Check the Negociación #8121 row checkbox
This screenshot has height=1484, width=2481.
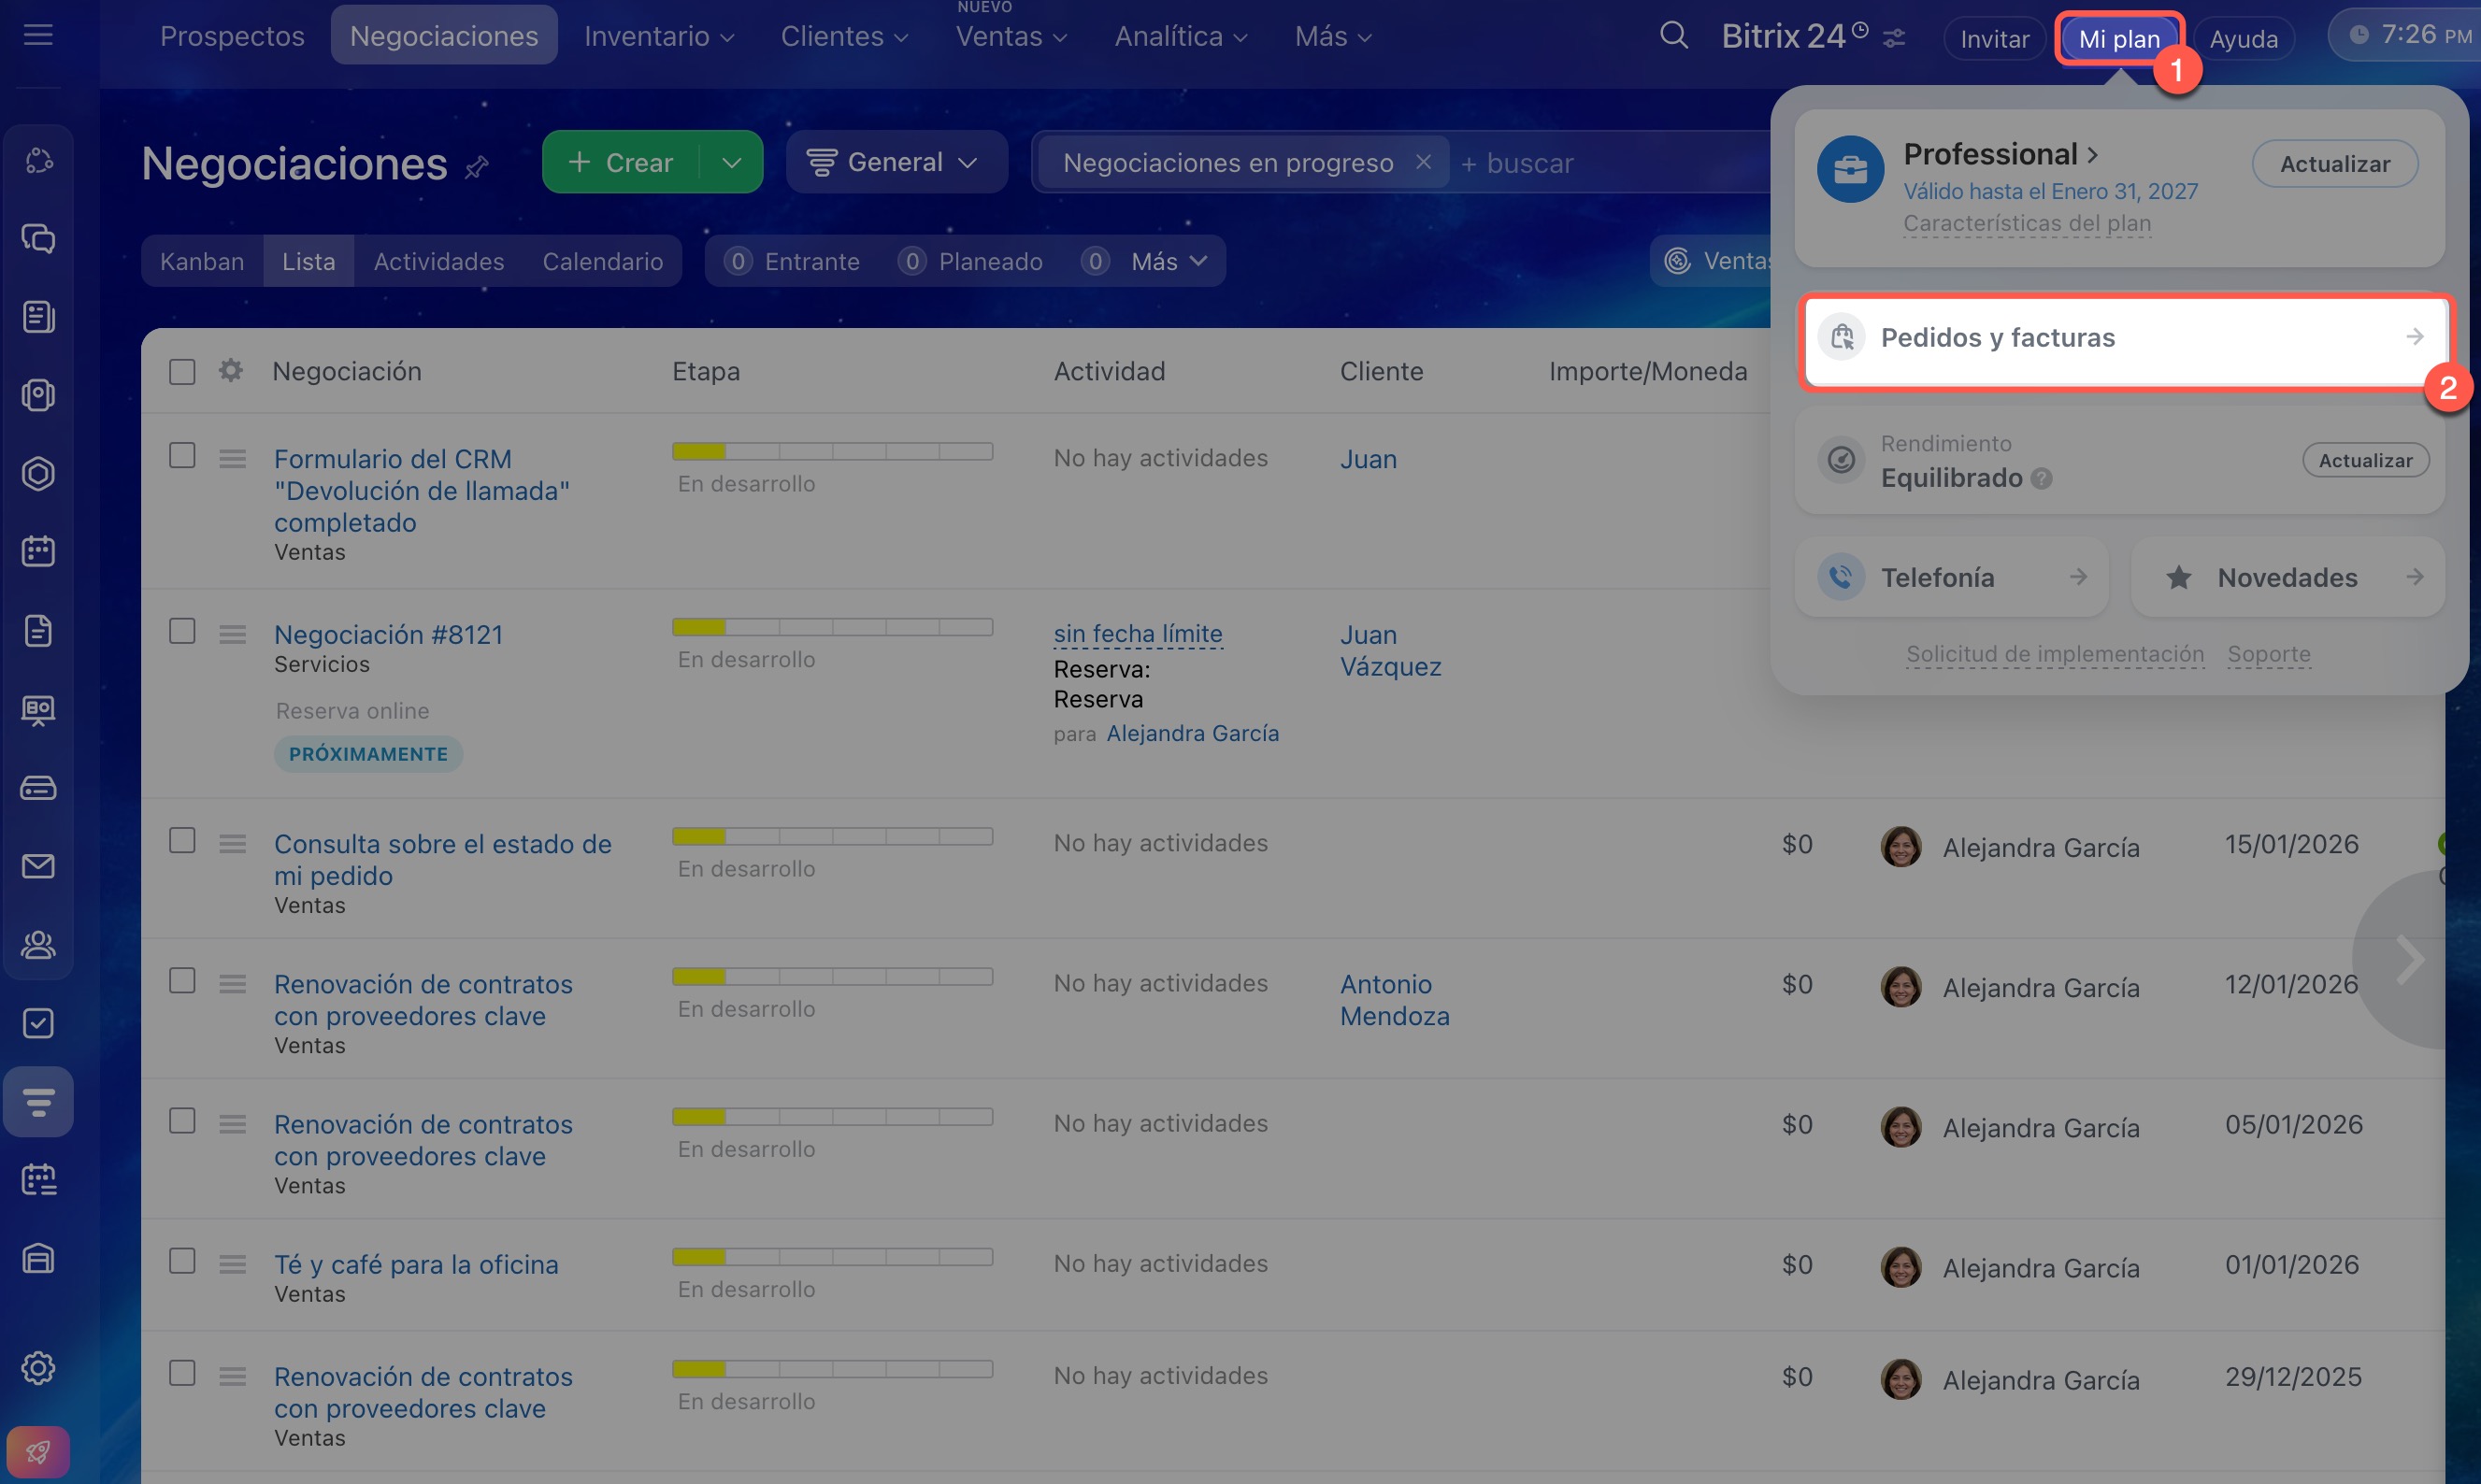(x=182, y=632)
